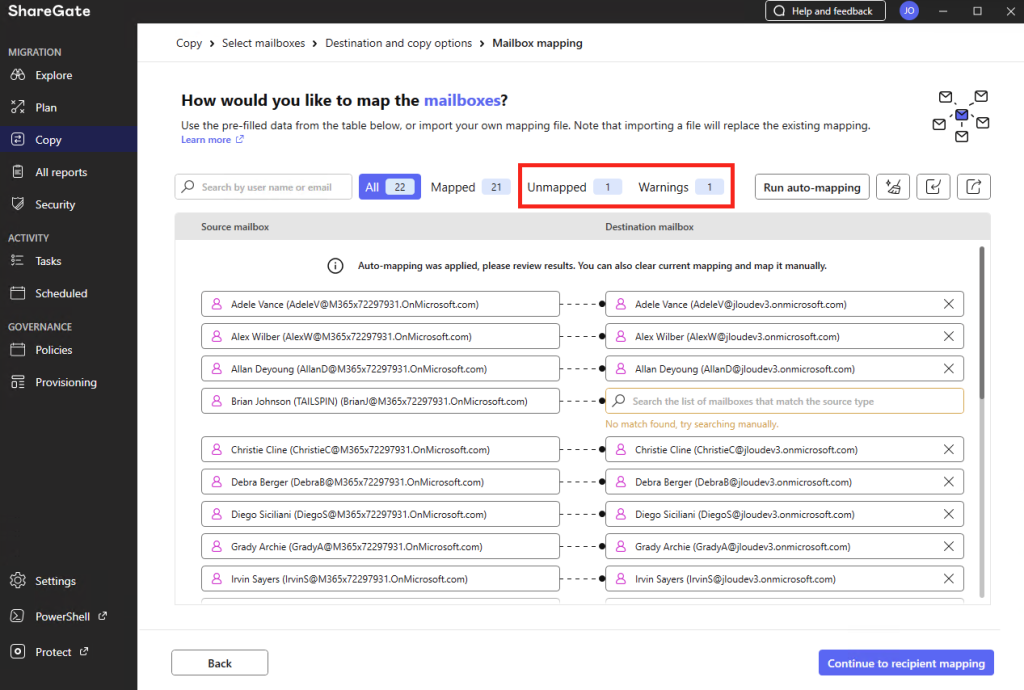Viewport: 1024px width, 690px height.
Task: Select Copy in the sidebar
Action: coord(48,140)
